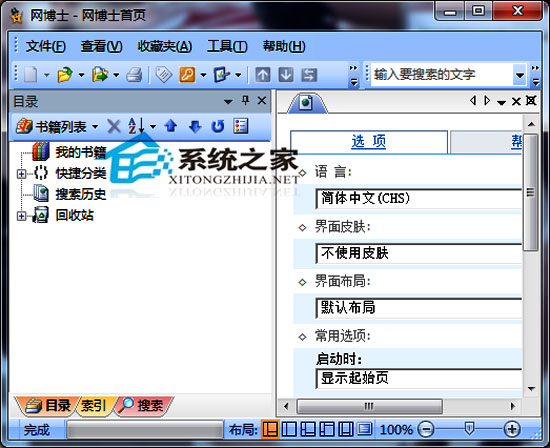Click the vertical scrollbar down arrow
Viewport: 550px width, 448px height.
click(x=531, y=388)
